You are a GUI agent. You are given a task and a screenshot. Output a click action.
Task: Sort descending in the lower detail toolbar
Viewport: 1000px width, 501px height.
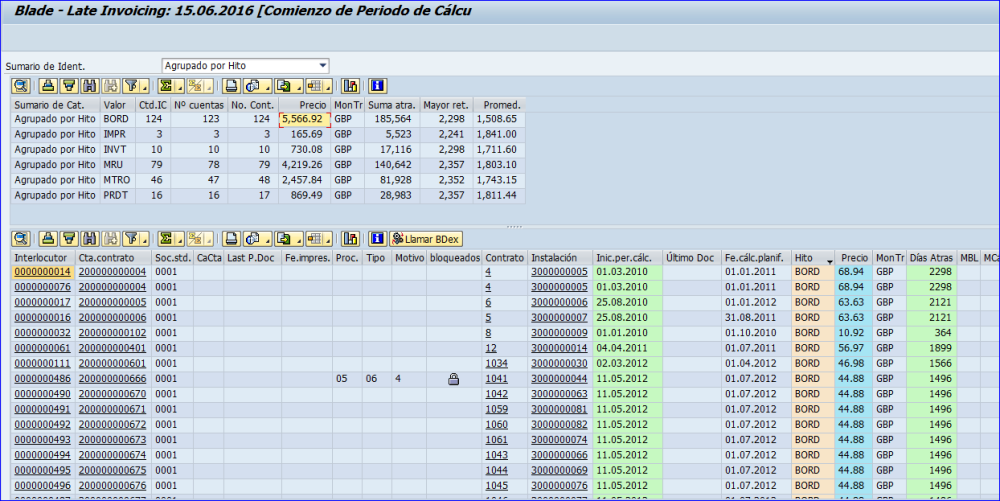pos(69,239)
